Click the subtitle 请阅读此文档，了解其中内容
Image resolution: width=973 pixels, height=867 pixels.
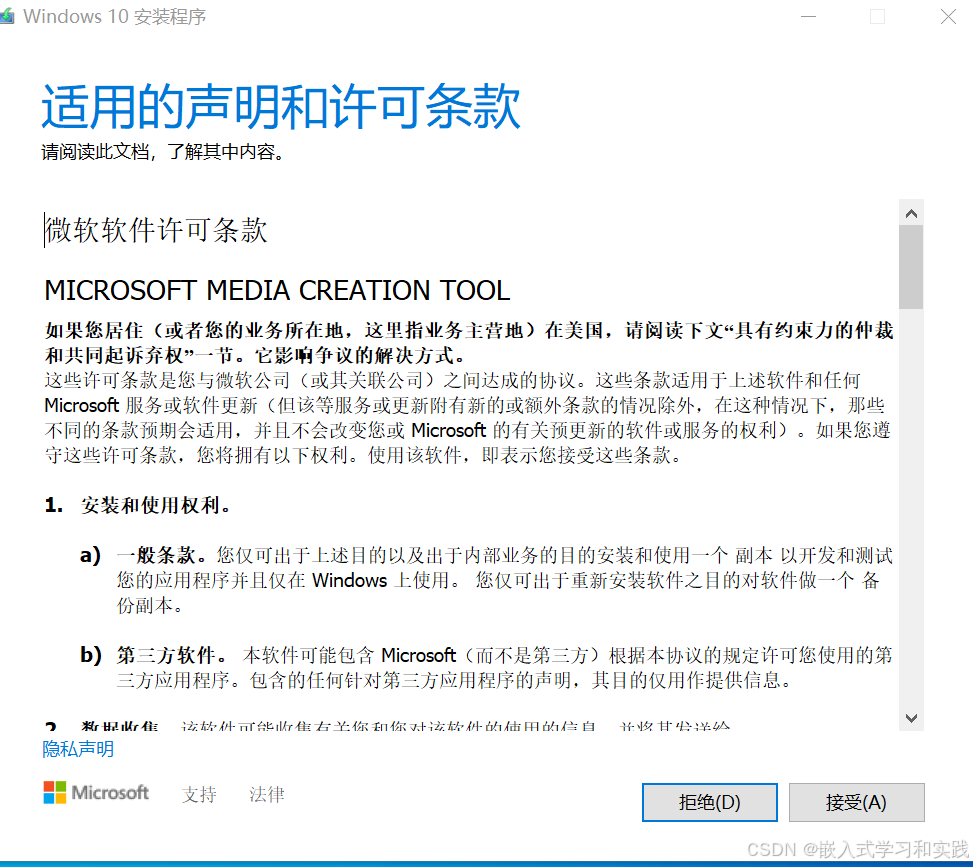163,151
